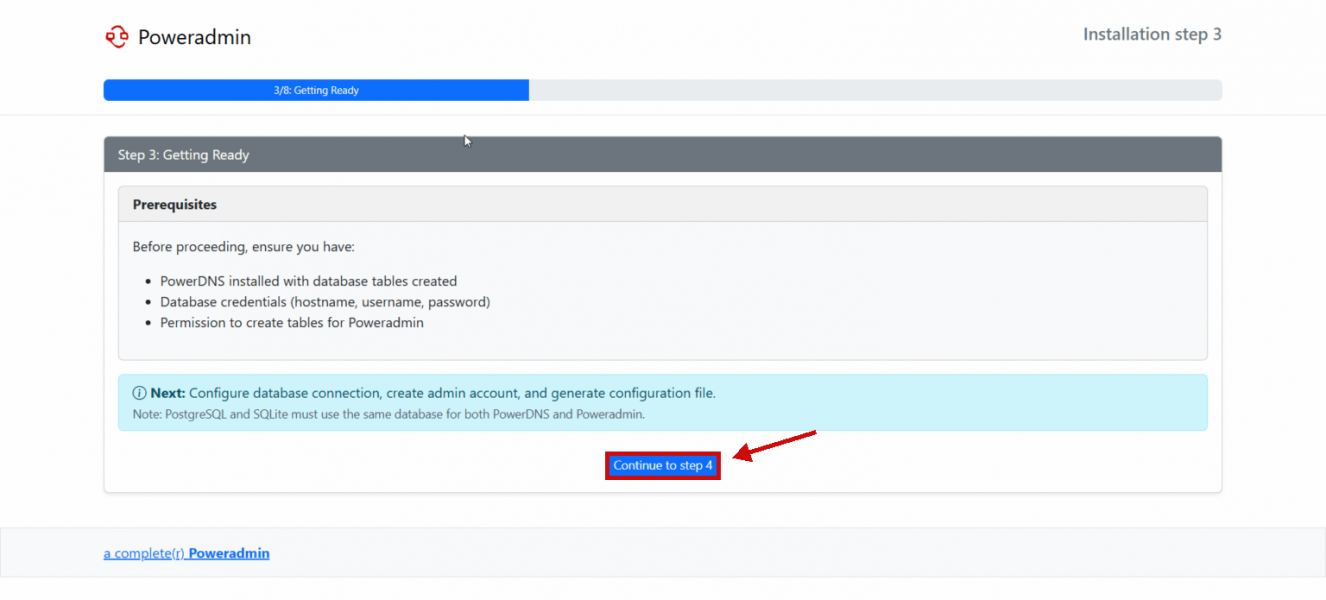The width and height of the screenshot is (1326, 600).
Task: Click the Installation step 3 heading
Action: click(1151, 34)
